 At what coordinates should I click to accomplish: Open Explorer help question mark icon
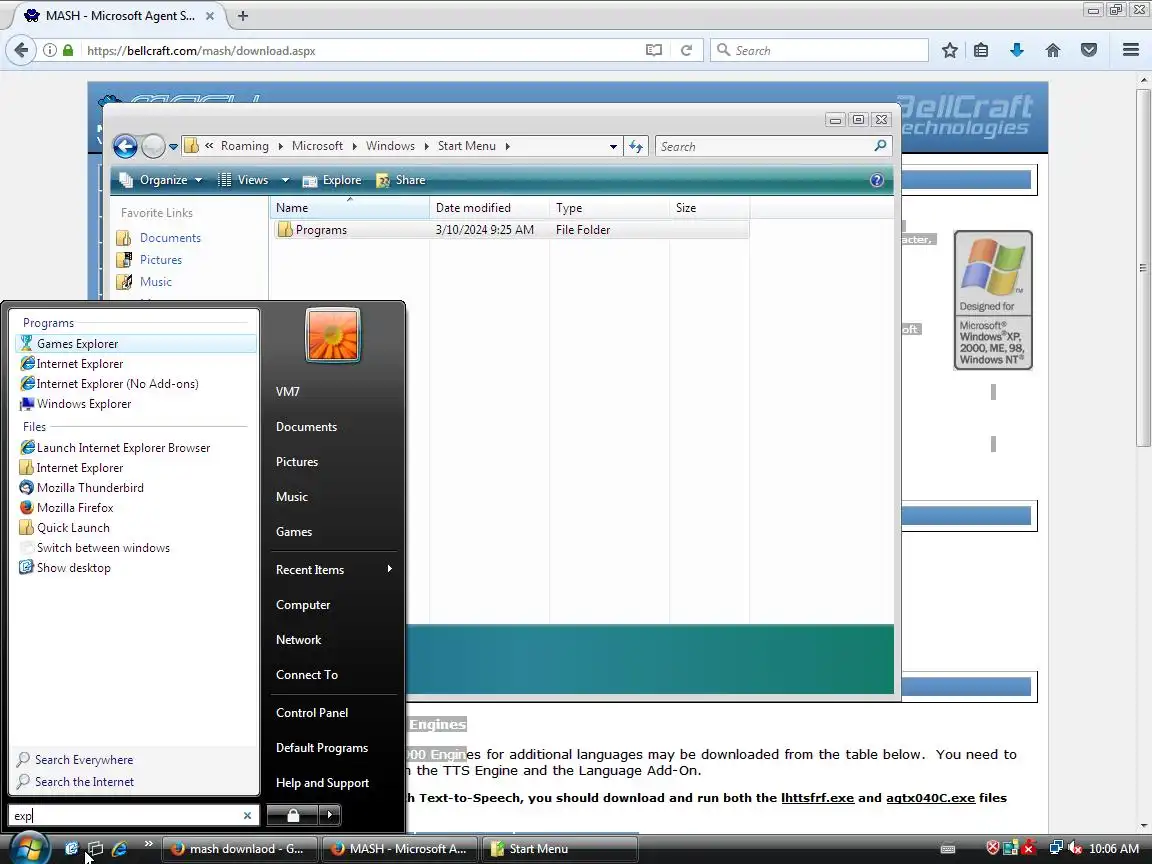[x=876, y=180]
